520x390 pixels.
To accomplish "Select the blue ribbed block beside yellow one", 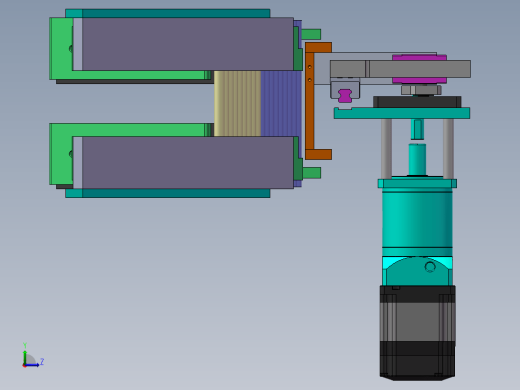I will (x=281, y=103).
